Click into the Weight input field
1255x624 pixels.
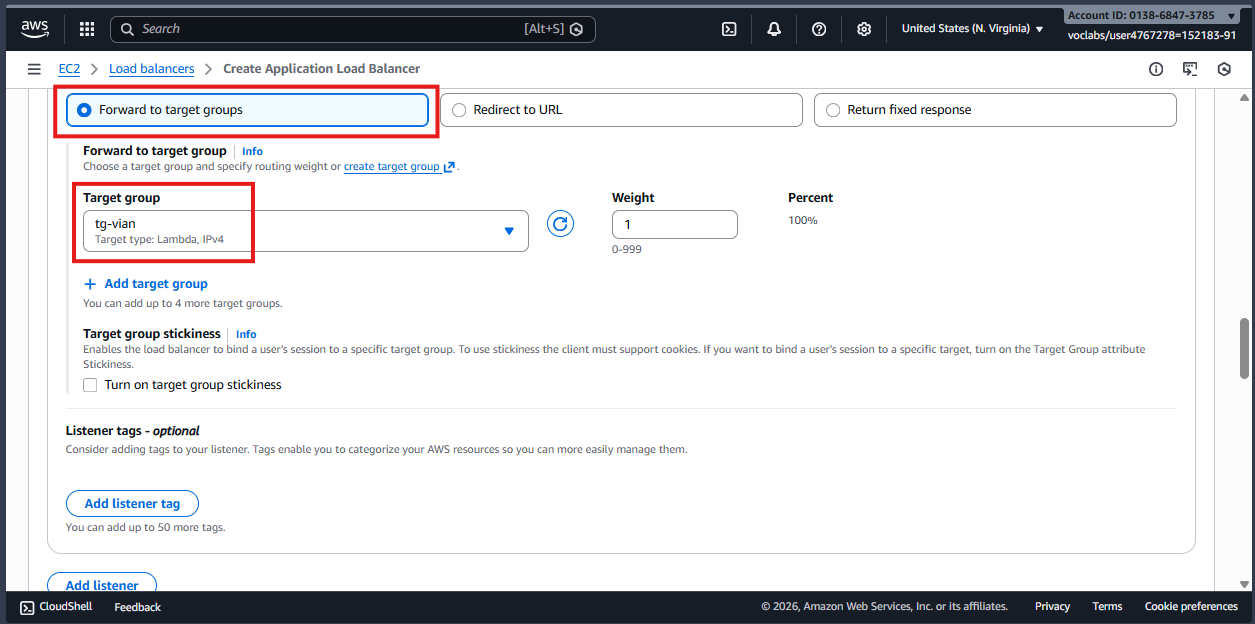click(674, 225)
